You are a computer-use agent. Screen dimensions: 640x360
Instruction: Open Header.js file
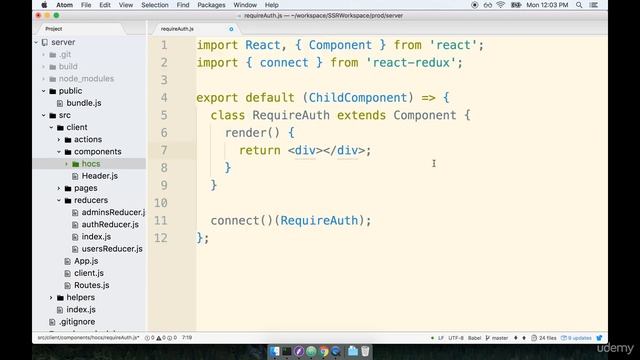tap(100, 176)
